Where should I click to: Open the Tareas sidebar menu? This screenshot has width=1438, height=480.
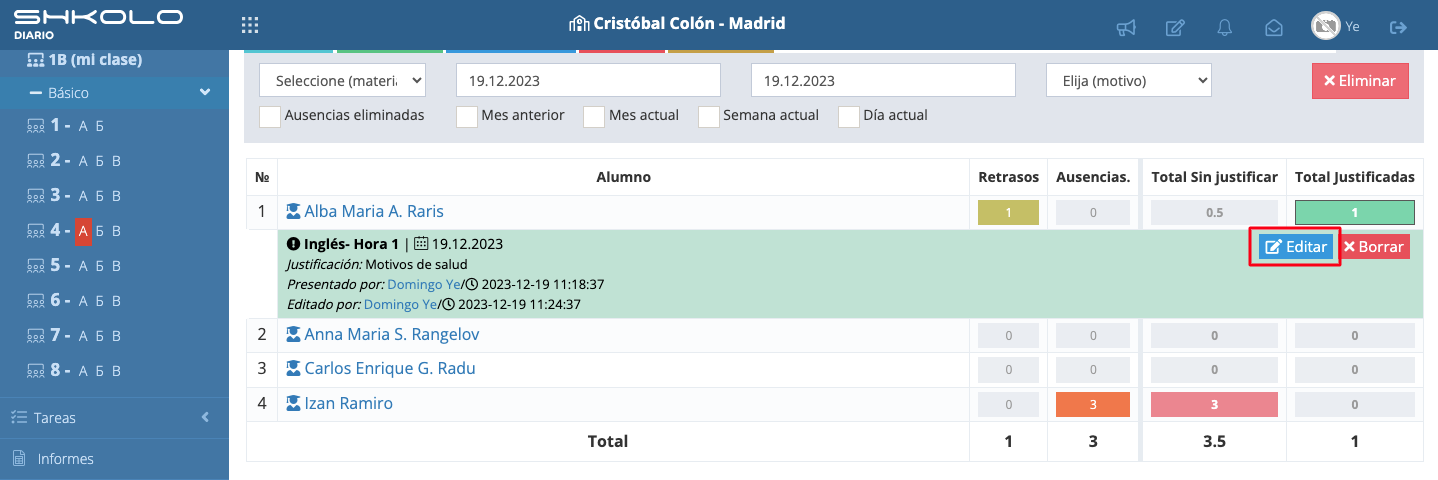coord(114,418)
